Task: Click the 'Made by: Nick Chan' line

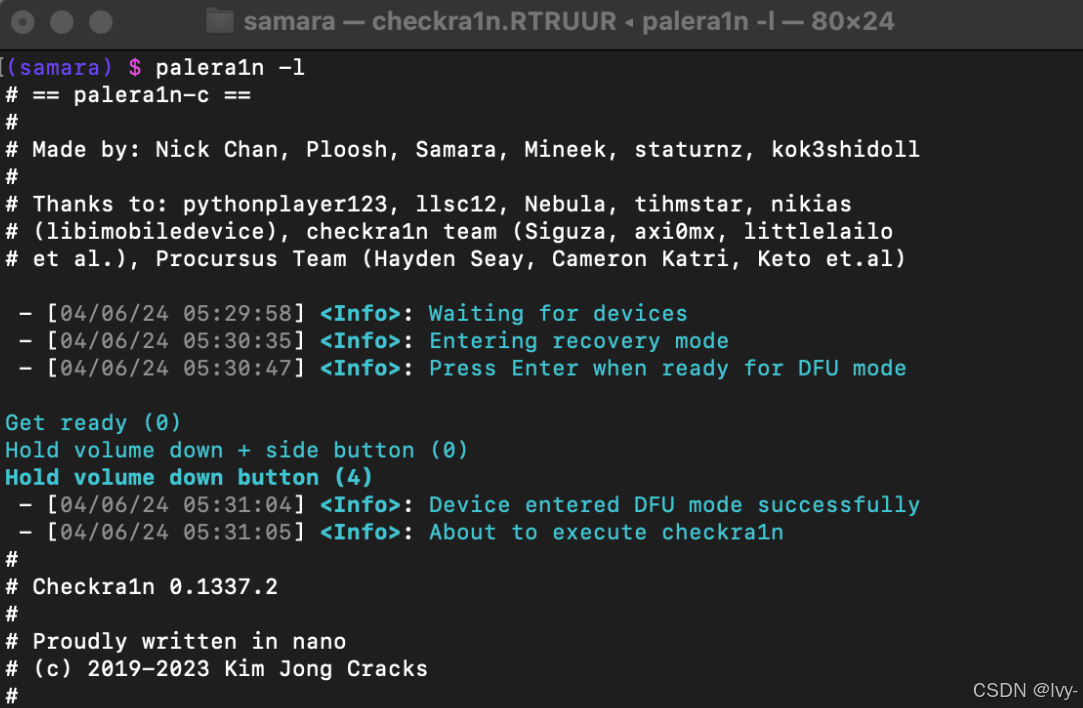Action: coord(463,150)
